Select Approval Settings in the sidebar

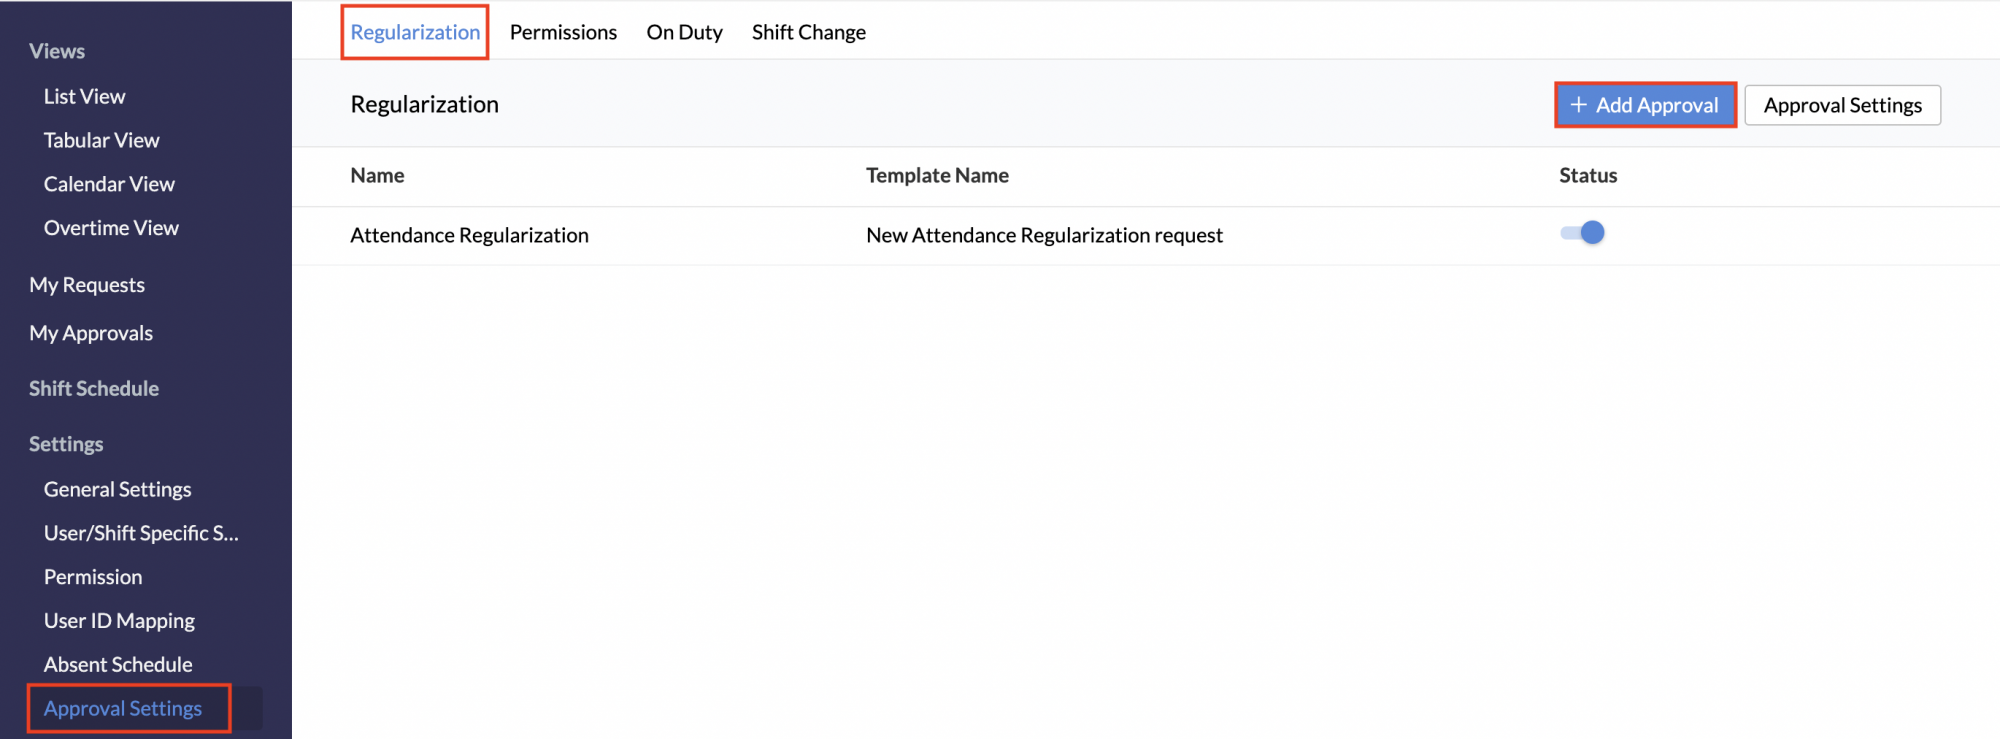click(x=123, y=709)
